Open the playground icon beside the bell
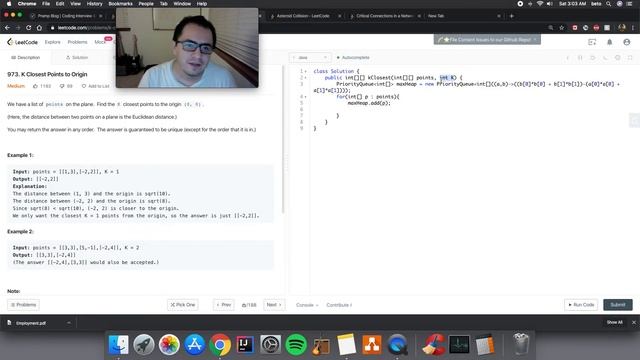Image resolution: width=640 pixels, height=360 pixels. click(x=592, y=42)
